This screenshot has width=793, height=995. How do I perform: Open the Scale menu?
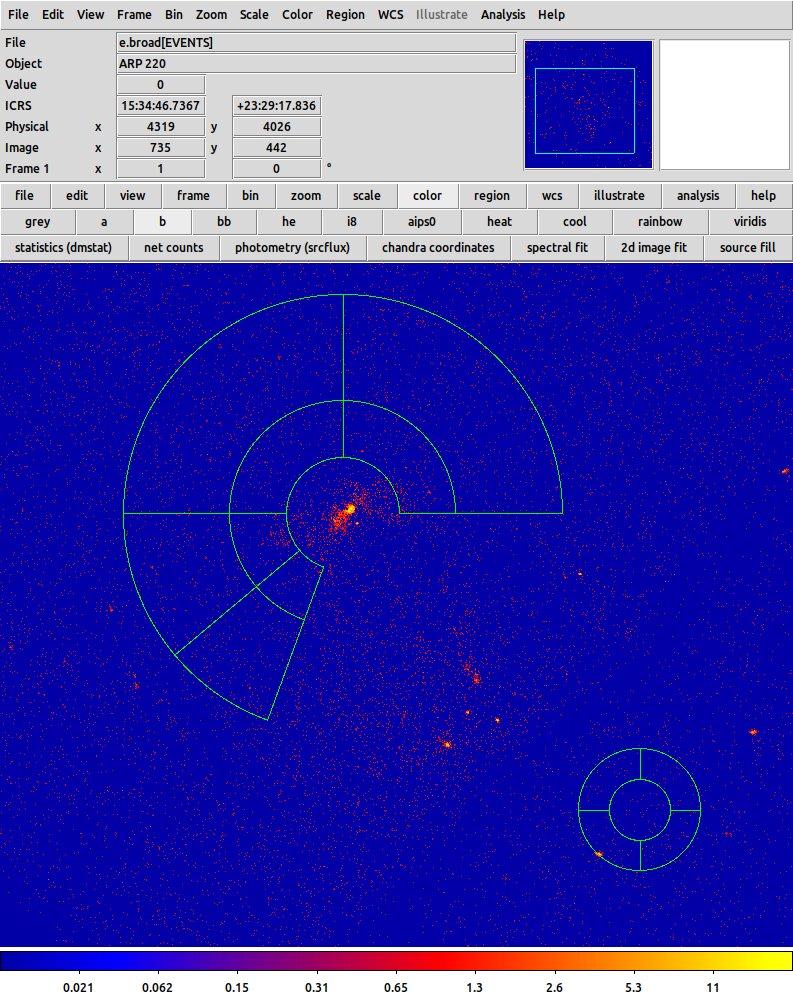tap(254, 14)
